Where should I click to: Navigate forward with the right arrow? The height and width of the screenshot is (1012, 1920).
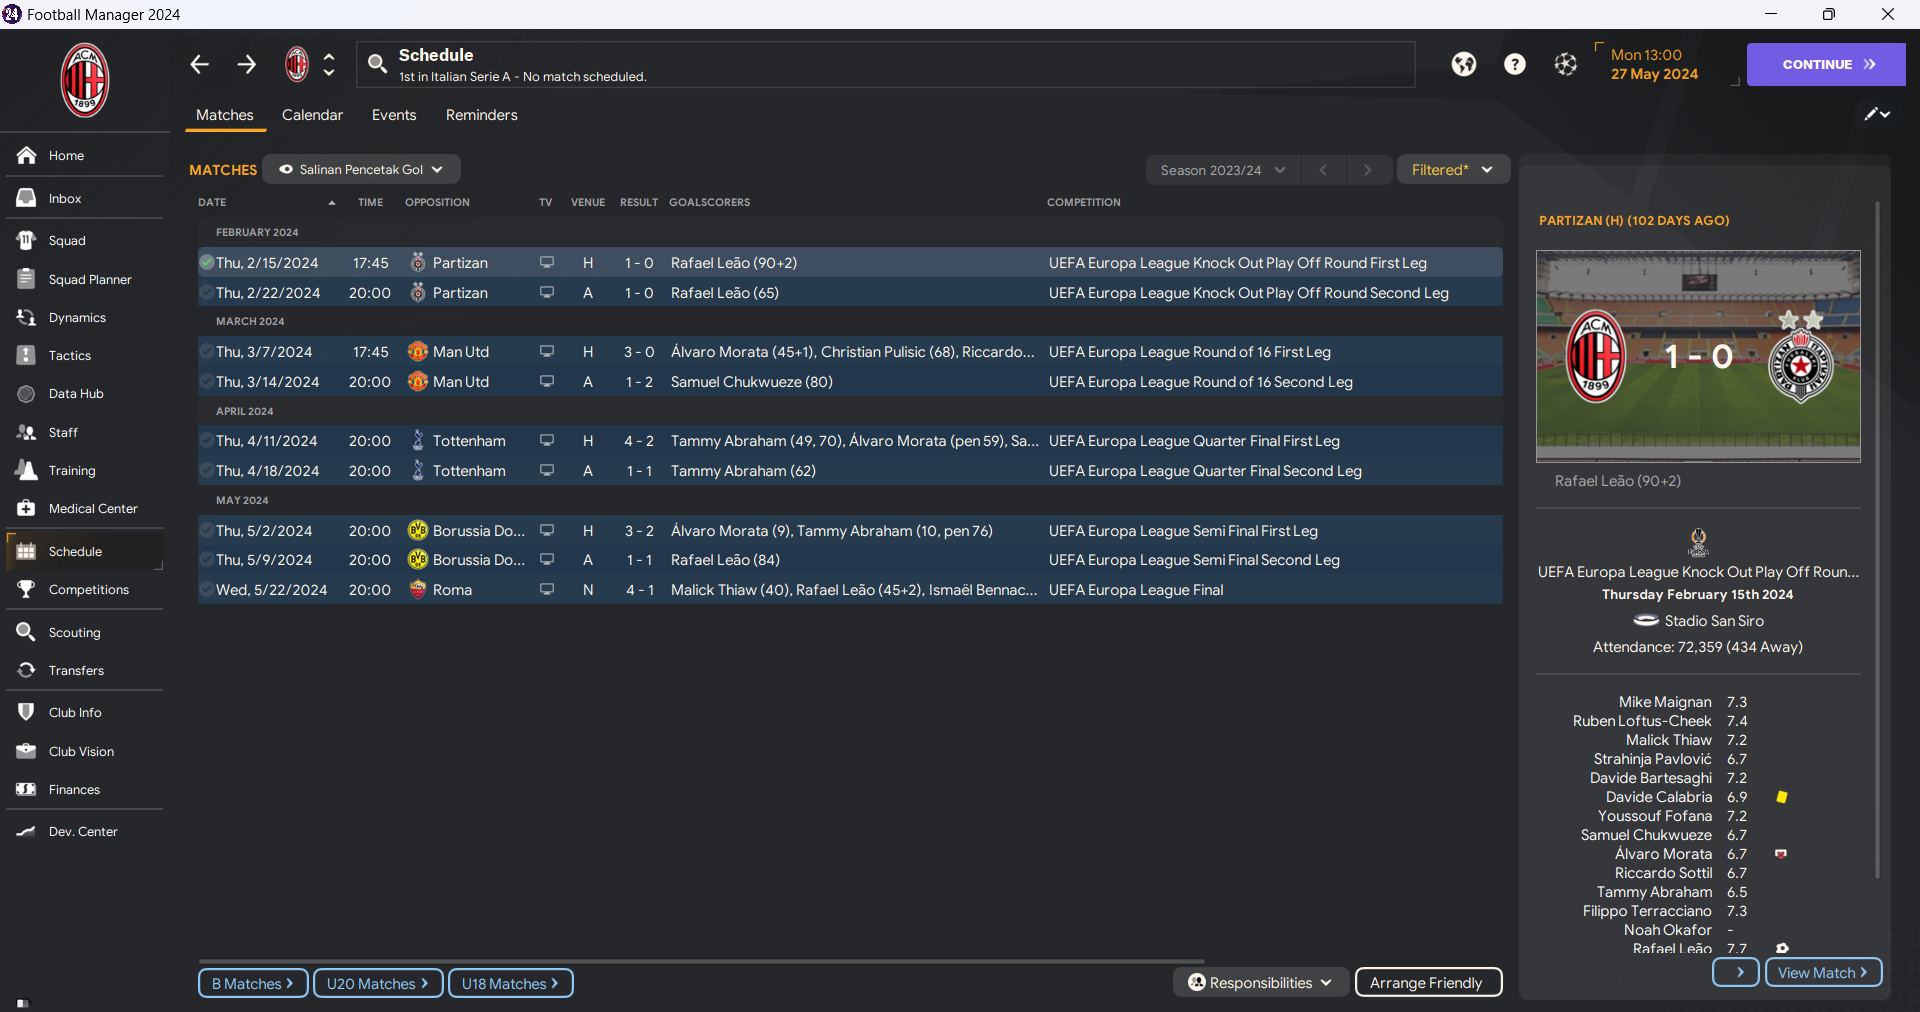(x=246, y=64)
